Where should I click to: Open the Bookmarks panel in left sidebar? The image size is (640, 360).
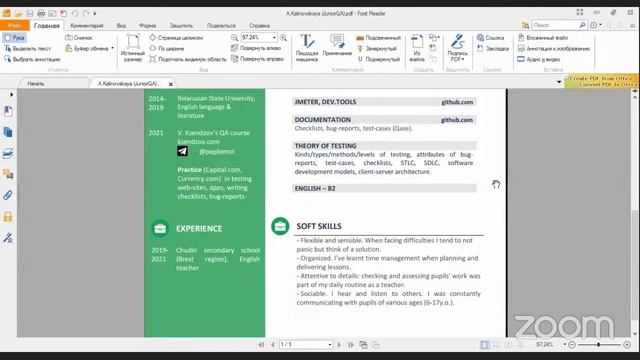point(8,111)
